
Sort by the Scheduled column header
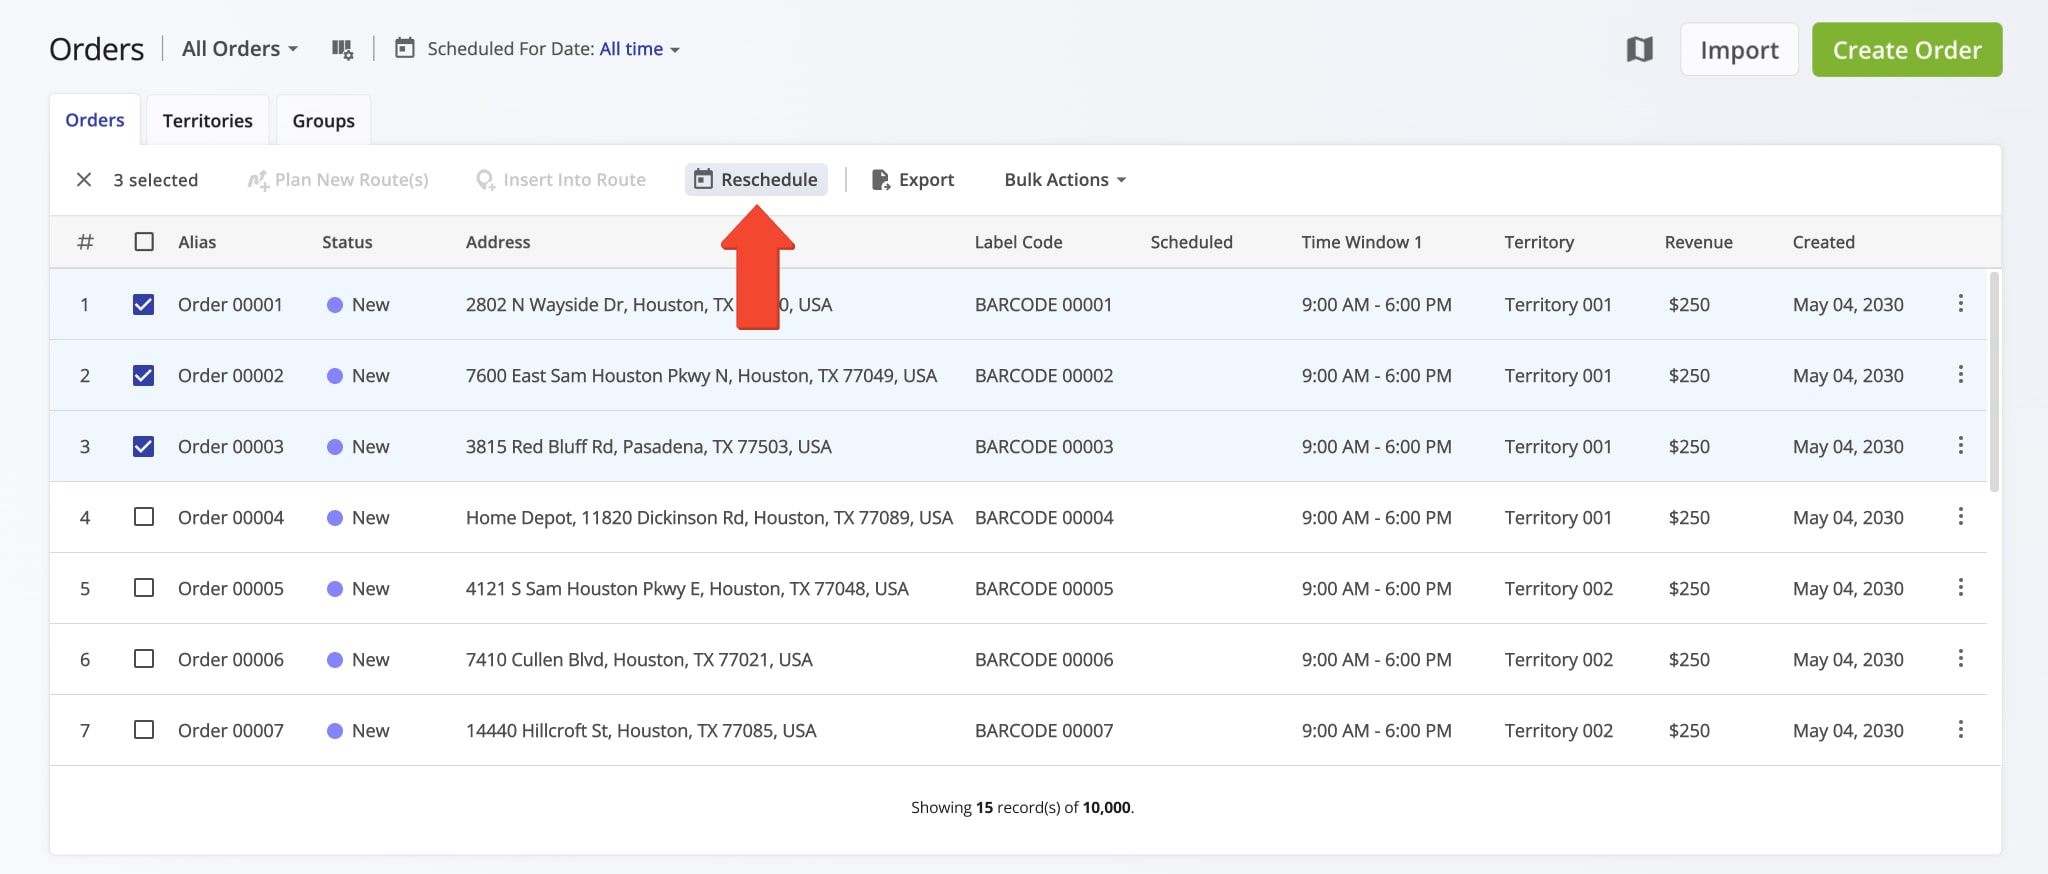coord(1191,242)
